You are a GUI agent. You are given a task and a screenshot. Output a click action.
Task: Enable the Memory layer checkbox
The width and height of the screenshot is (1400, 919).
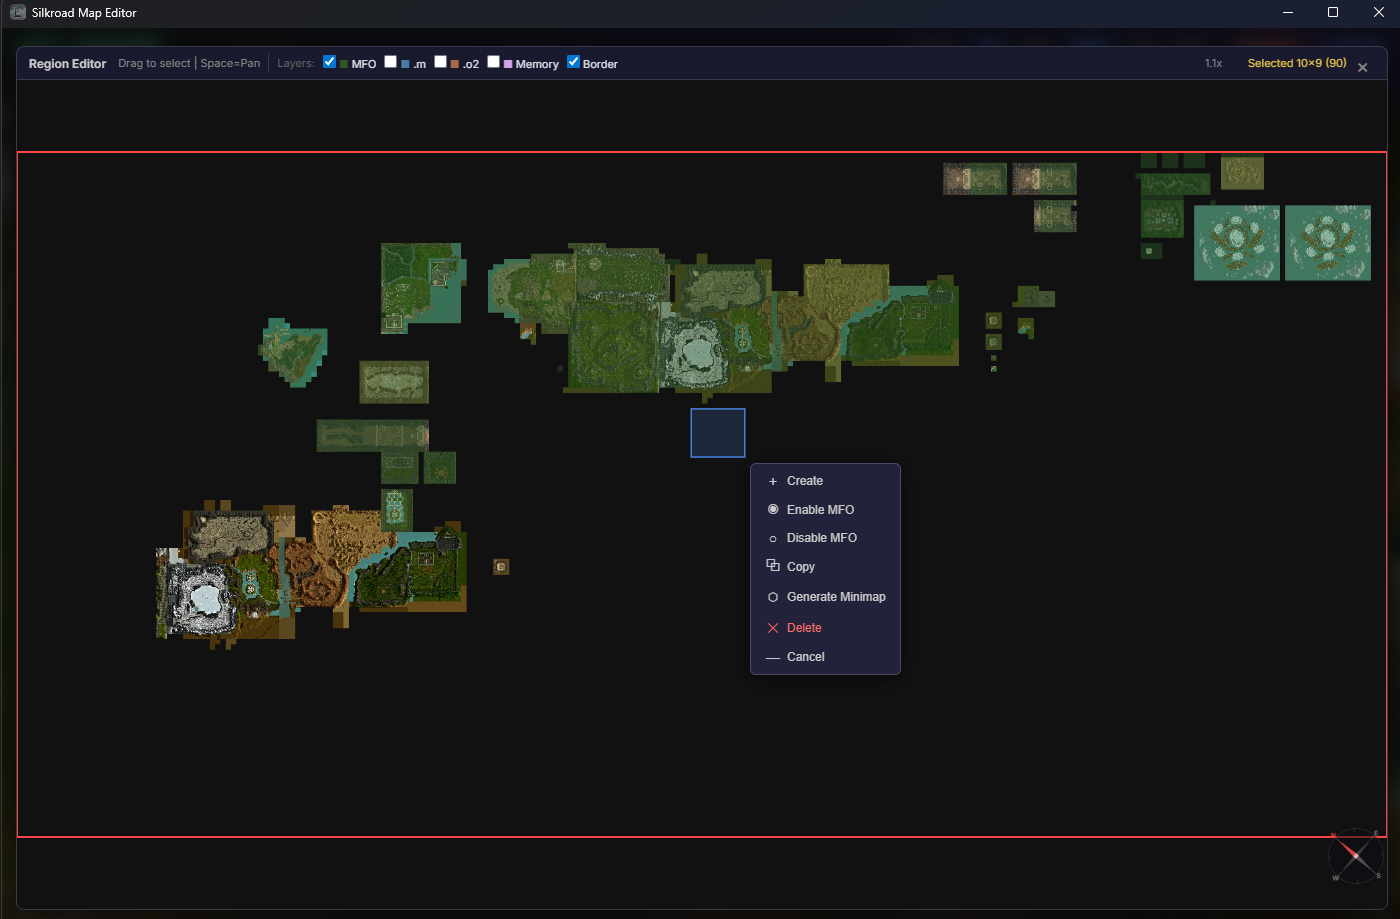(x=493, y=62)
